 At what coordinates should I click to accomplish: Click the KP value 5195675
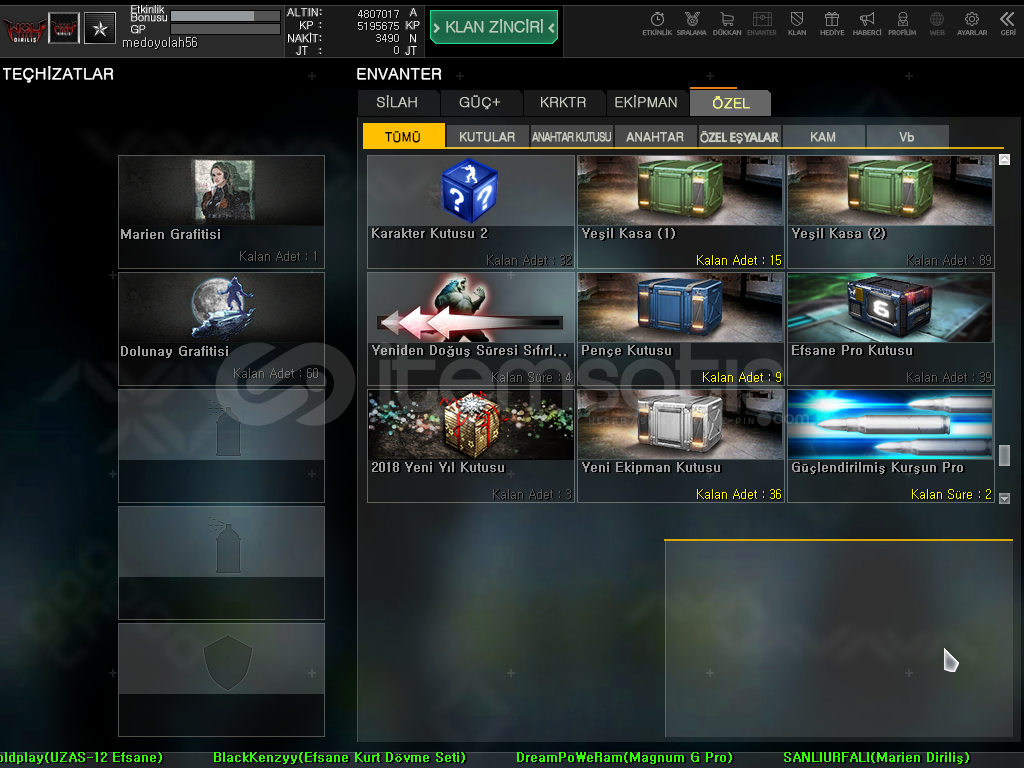click(x=378, y=25)
